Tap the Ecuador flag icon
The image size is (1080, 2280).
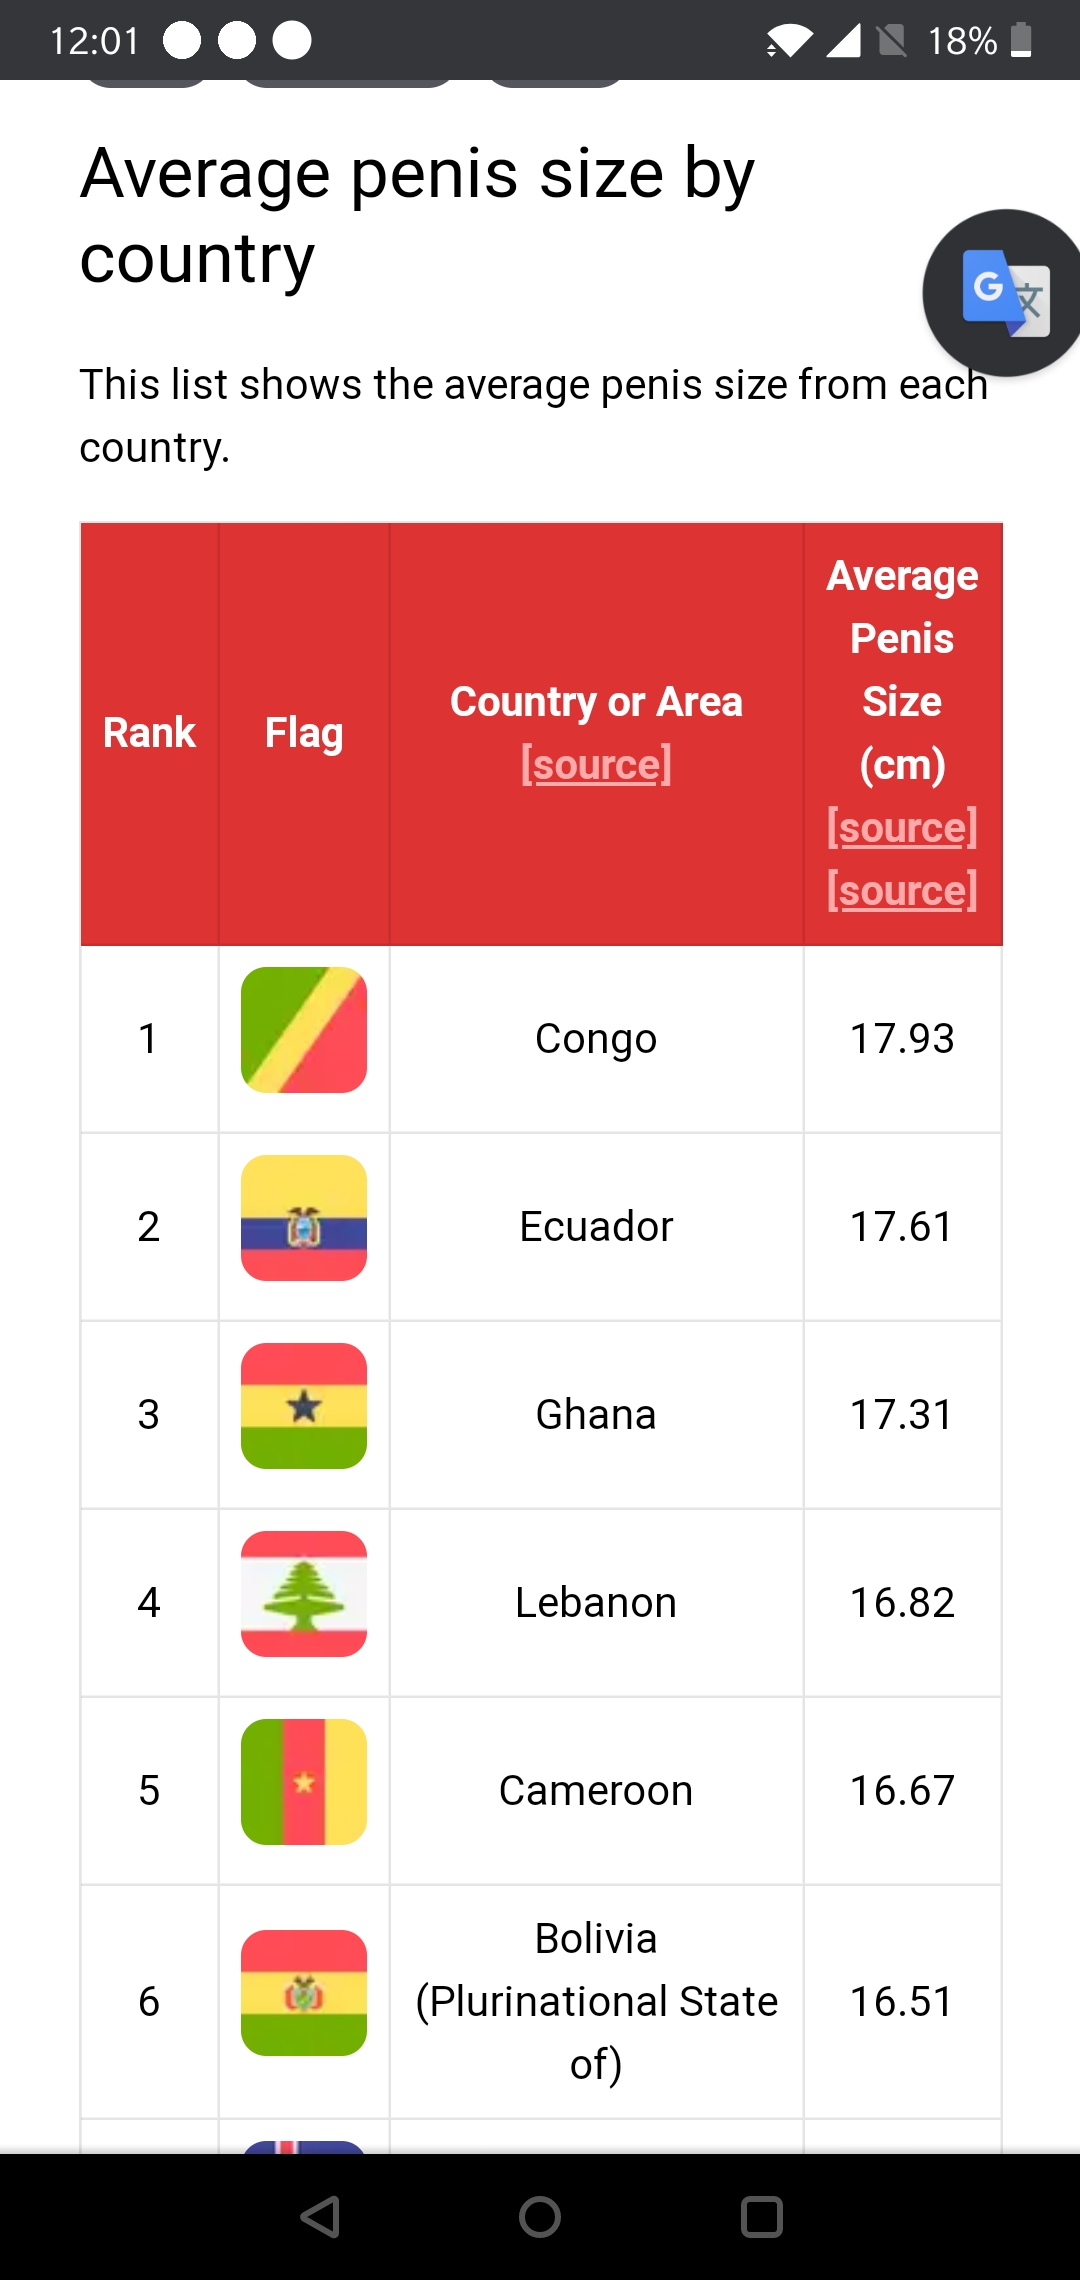304,1218
